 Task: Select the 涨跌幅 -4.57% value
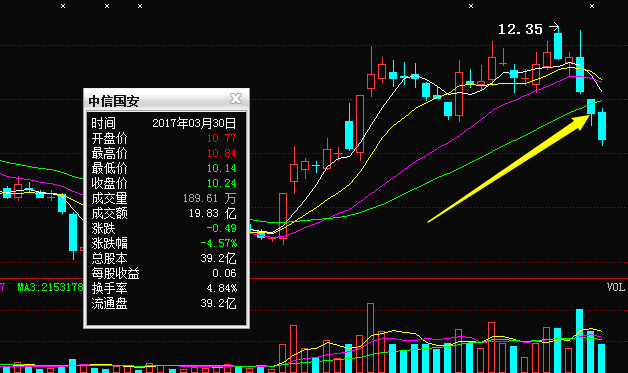(219, 244)
